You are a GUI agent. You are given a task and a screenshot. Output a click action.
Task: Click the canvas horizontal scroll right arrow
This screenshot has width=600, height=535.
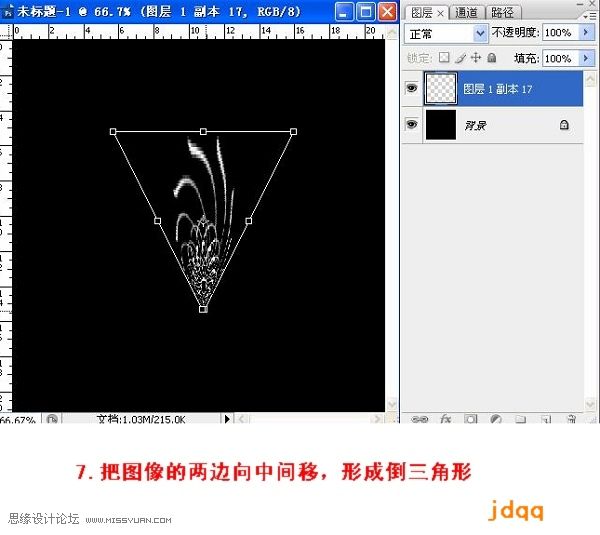coord(377,419)
